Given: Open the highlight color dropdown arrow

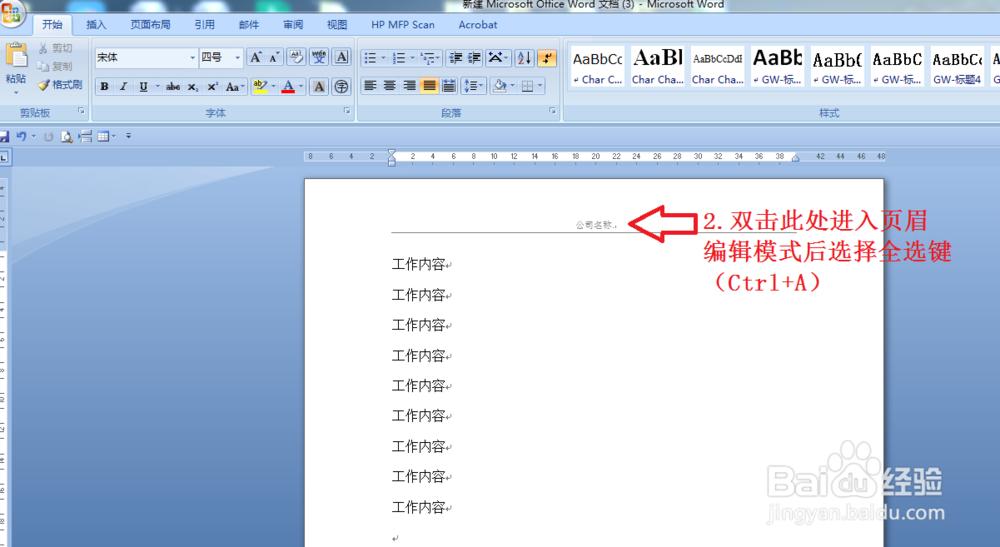Looking at the screenshot, I should (x=274, y=87).
